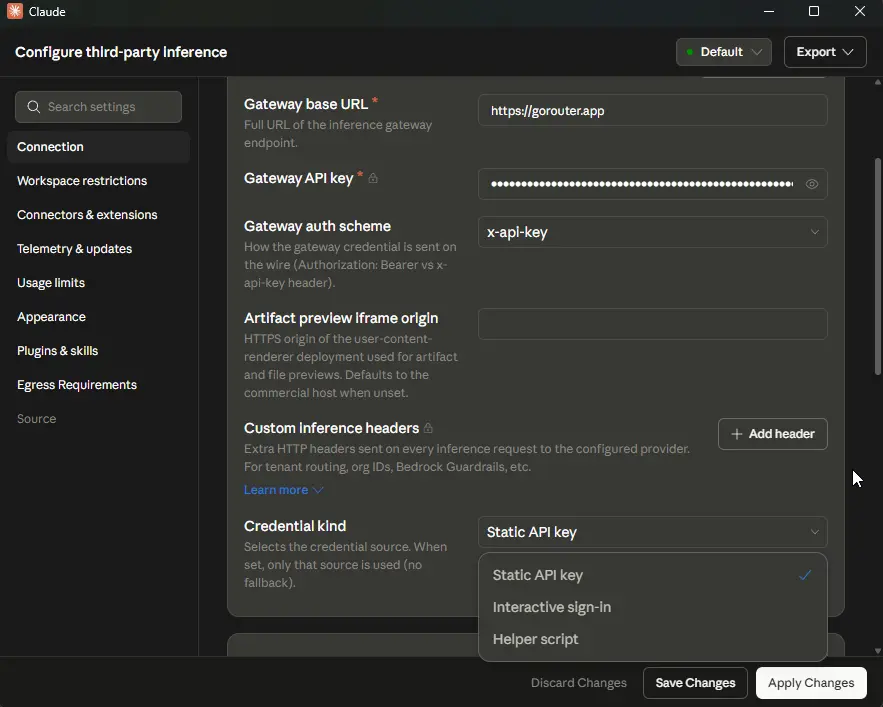Open Connection settings section
The height and width of the screenshot is (707, 883).
98,147
